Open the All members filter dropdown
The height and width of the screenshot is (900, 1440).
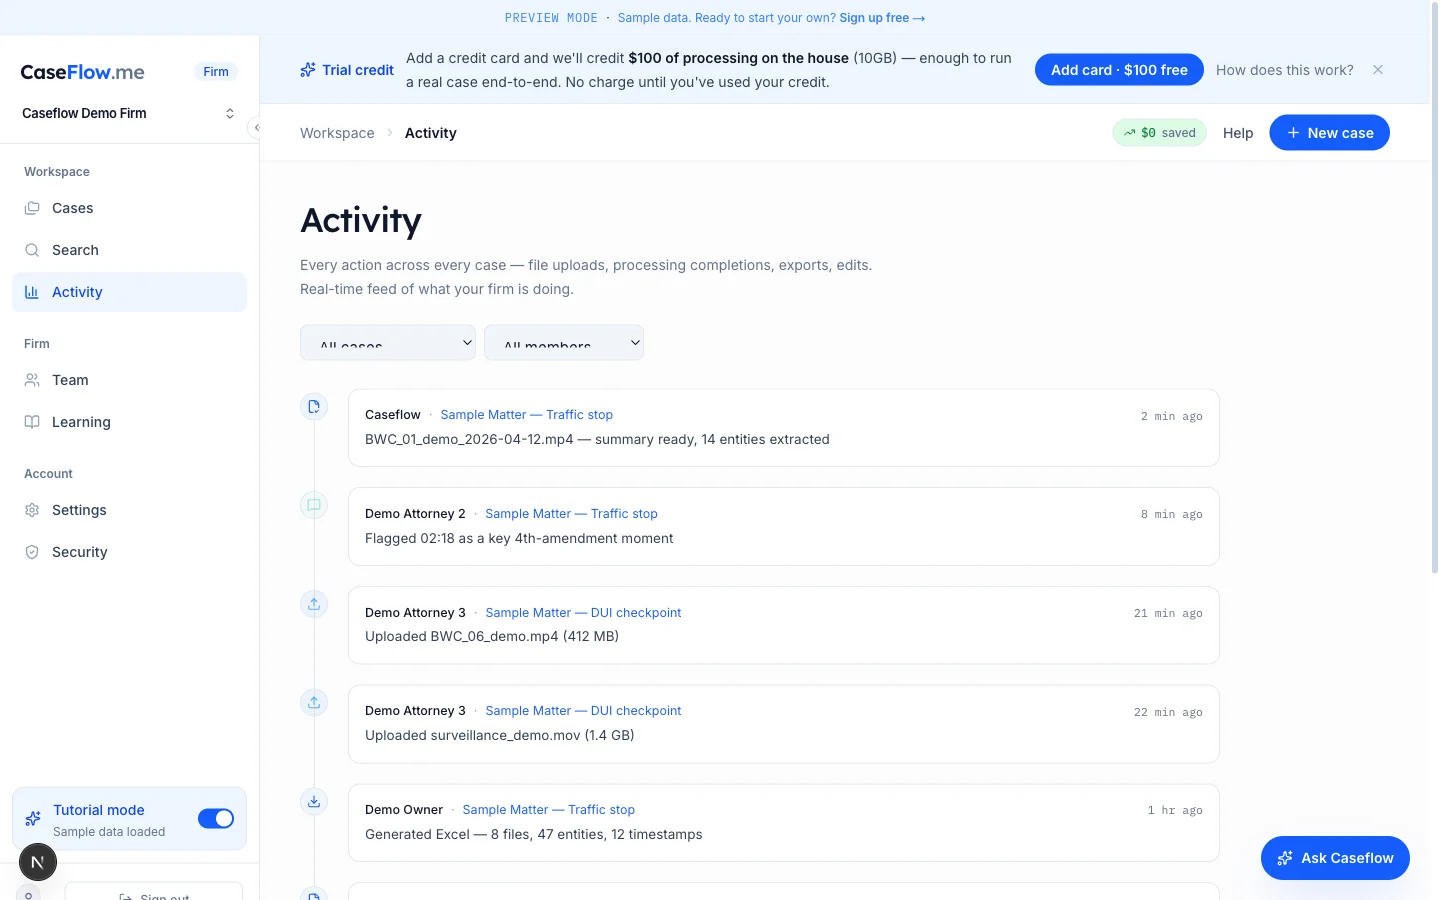pyautogui.click(x=564, y=342)
